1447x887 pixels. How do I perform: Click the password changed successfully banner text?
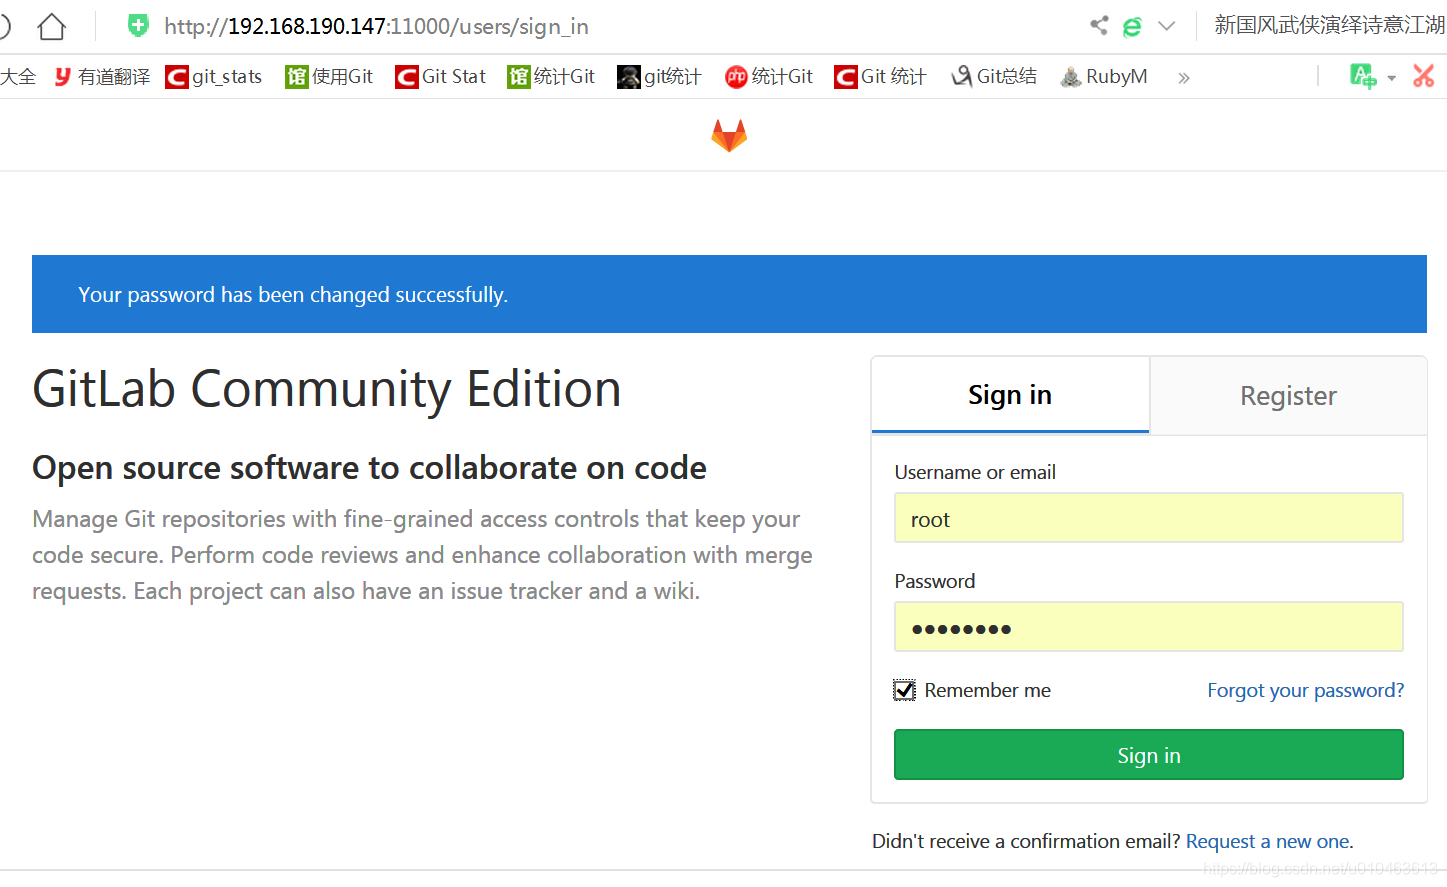point(293,295)
